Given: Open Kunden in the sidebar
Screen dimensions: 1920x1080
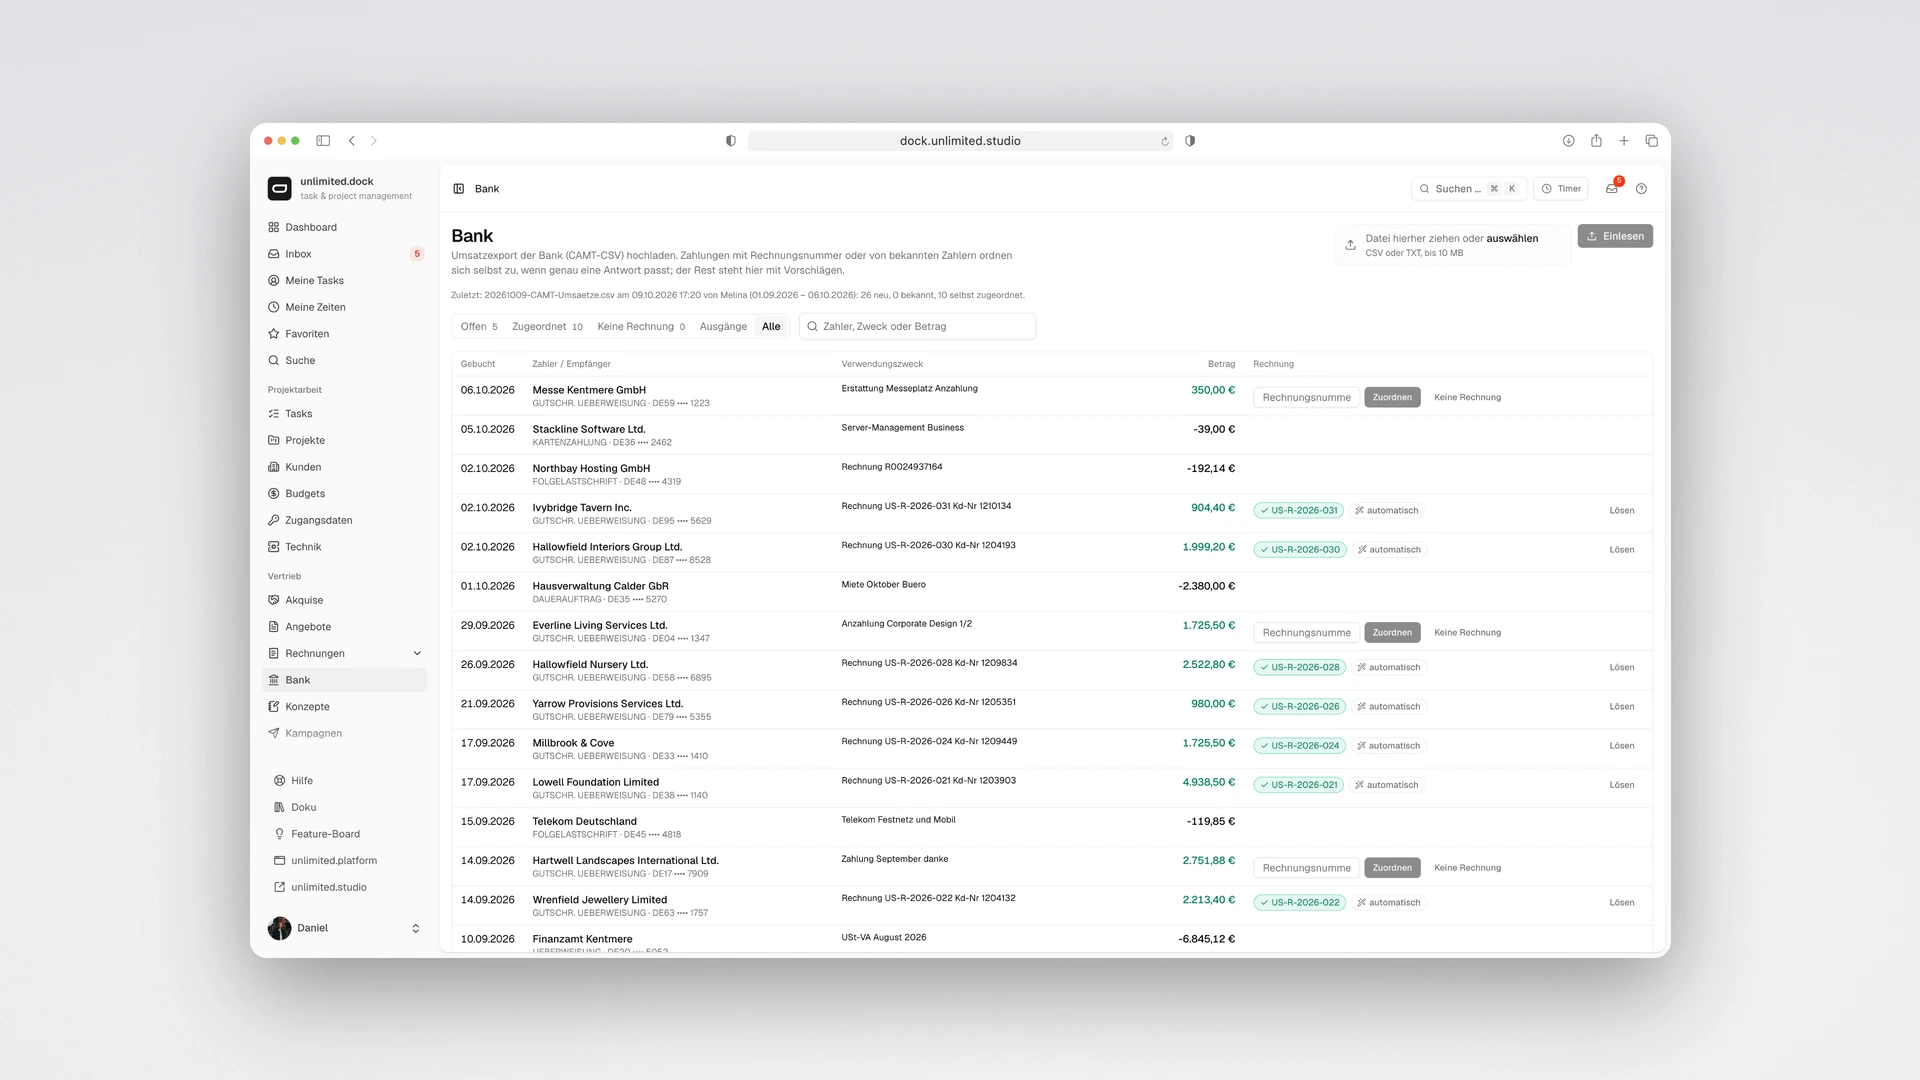Looking at the screenshot, I should pos(345,467).
